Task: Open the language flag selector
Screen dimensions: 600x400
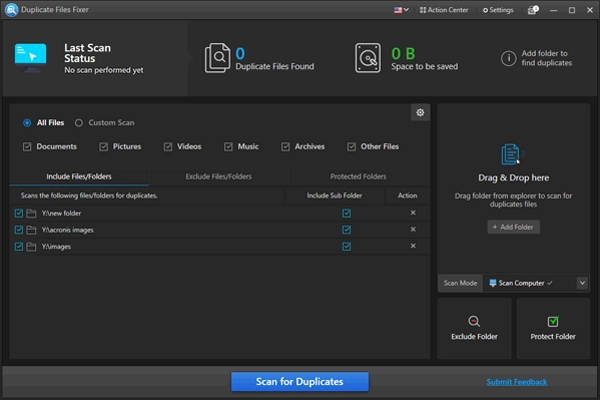Action: [x=401, y=10]
